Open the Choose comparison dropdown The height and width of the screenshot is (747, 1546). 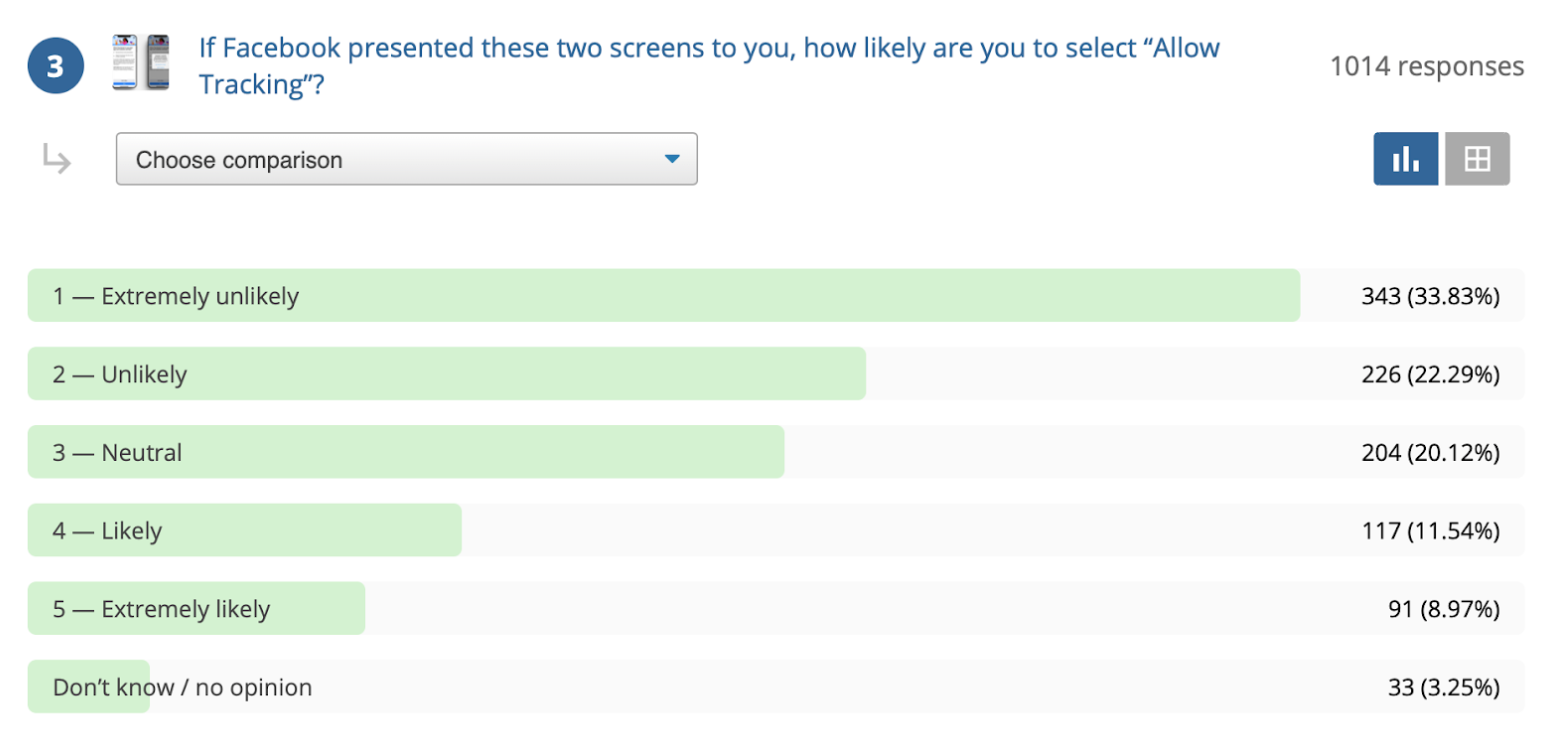click(406, 159)
